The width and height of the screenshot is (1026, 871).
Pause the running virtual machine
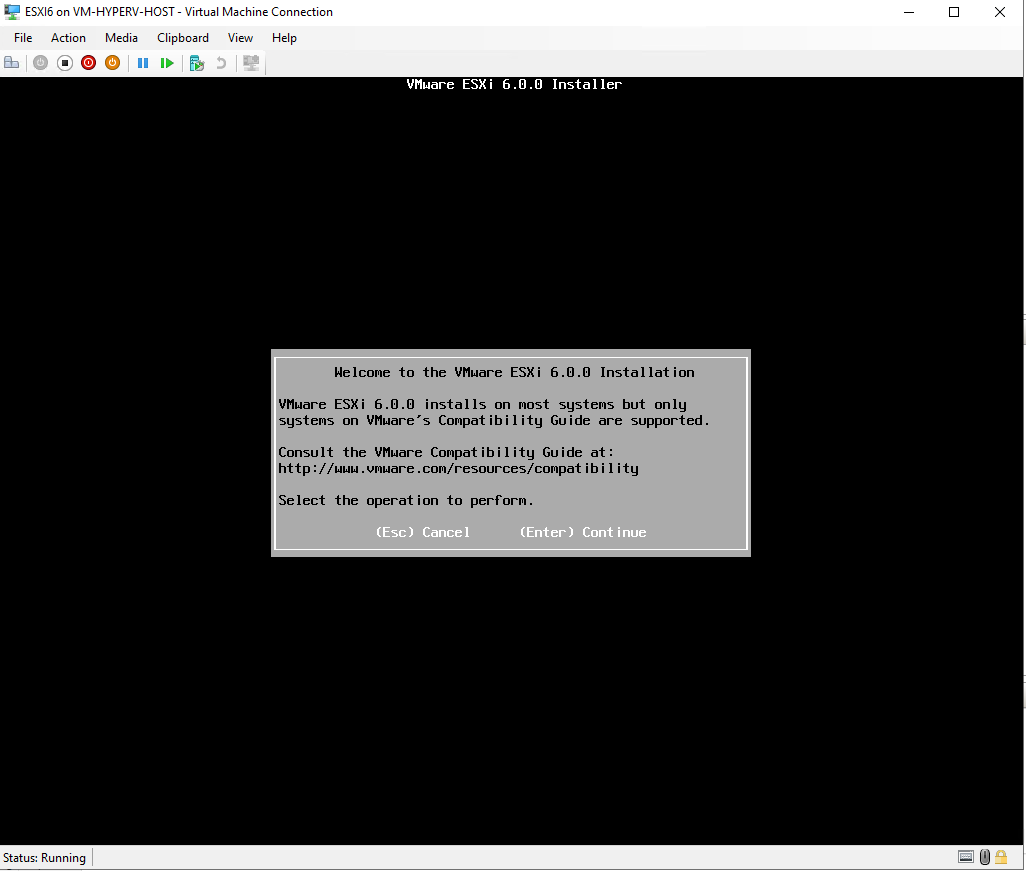[x=143, y=63]
